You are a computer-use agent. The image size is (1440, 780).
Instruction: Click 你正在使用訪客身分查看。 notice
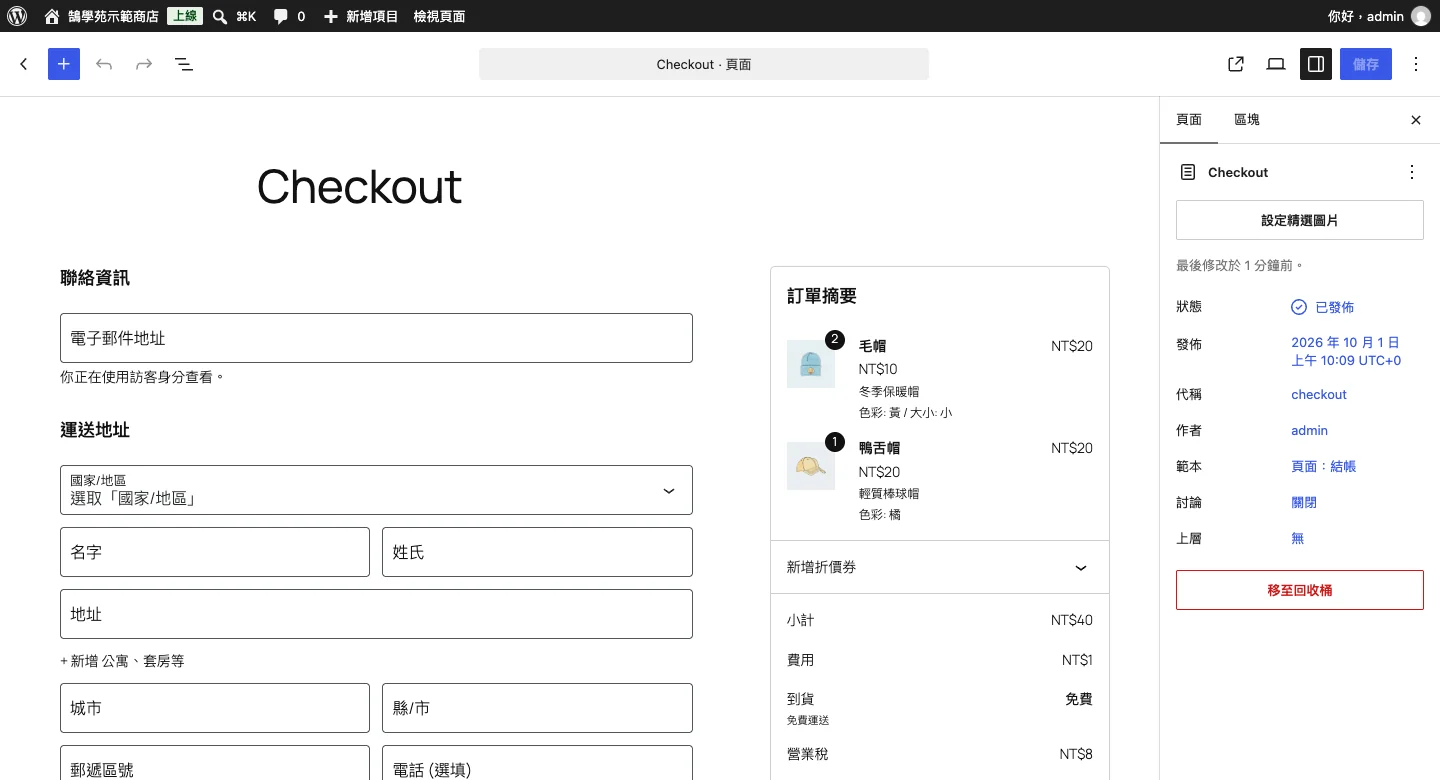coord(142,377)
